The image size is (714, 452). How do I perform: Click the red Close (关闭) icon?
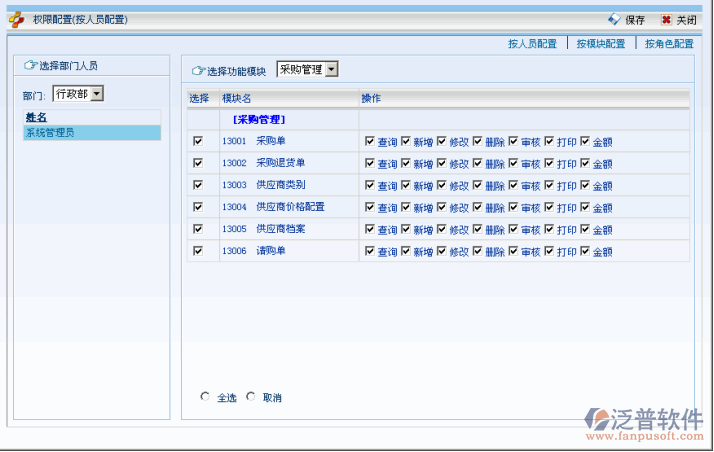pyautogui.click(x=666, y=19)
